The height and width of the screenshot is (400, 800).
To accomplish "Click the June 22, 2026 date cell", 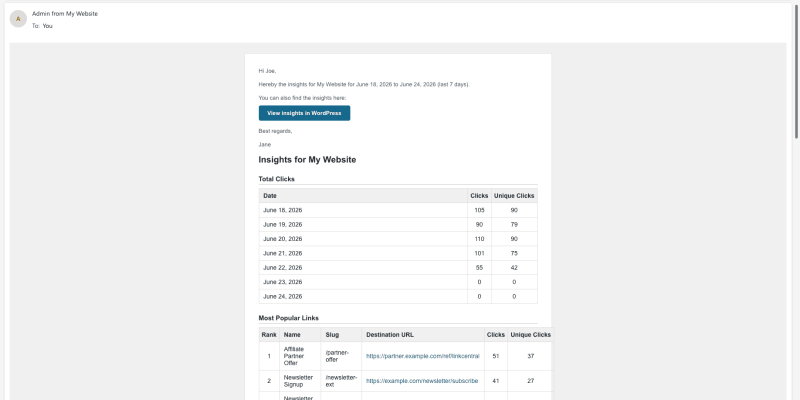I will [x=363, y=267].
